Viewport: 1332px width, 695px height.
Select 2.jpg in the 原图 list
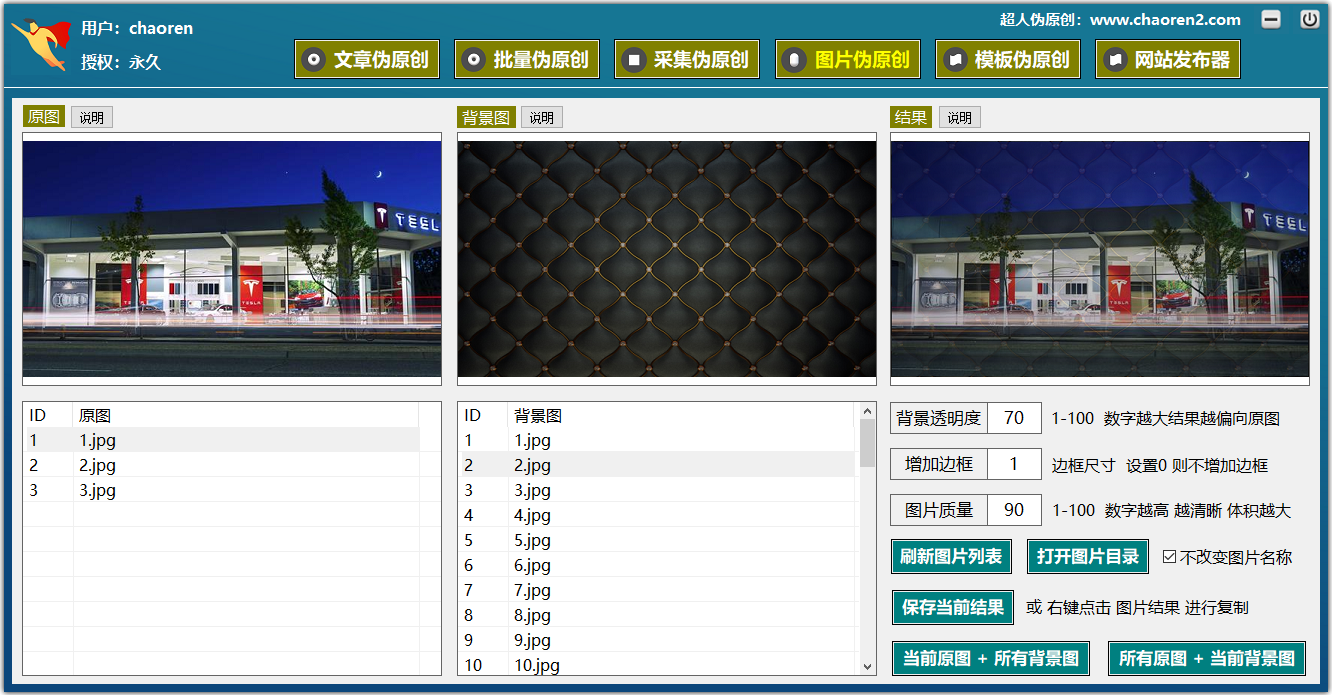point(221,465)
